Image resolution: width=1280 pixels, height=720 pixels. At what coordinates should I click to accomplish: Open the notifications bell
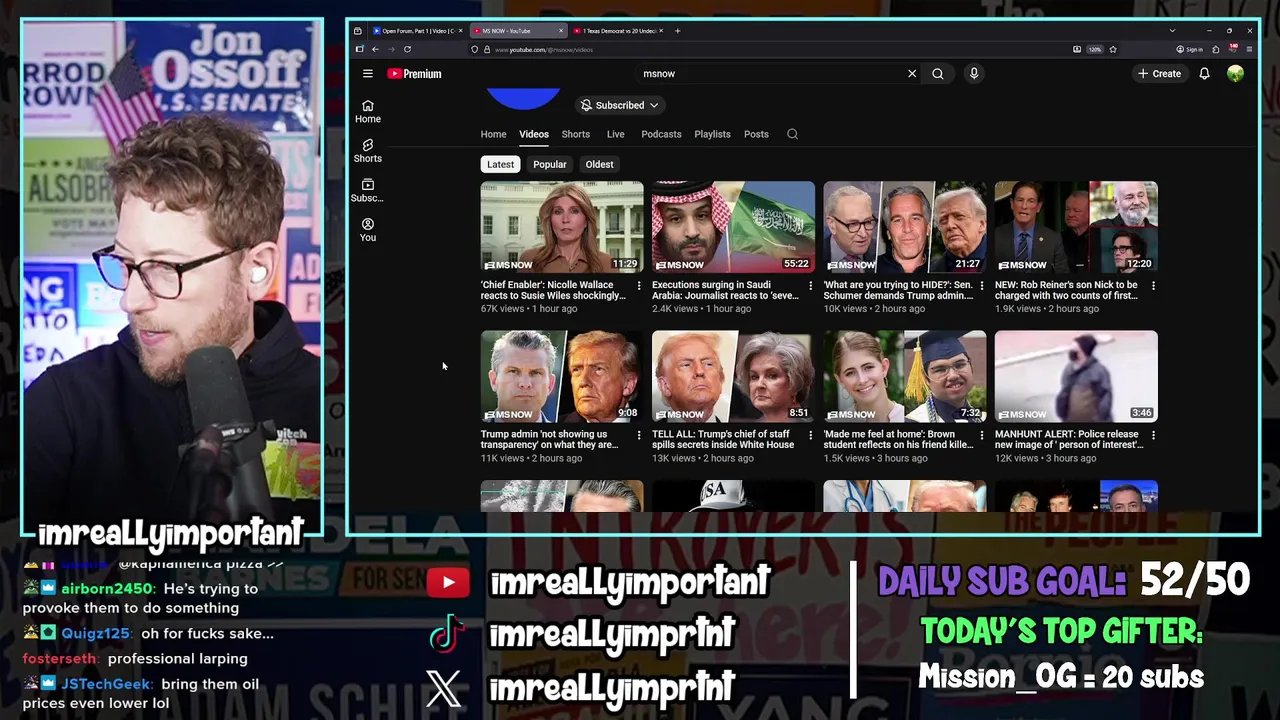pyautogui.click(x=1205, y=74)
